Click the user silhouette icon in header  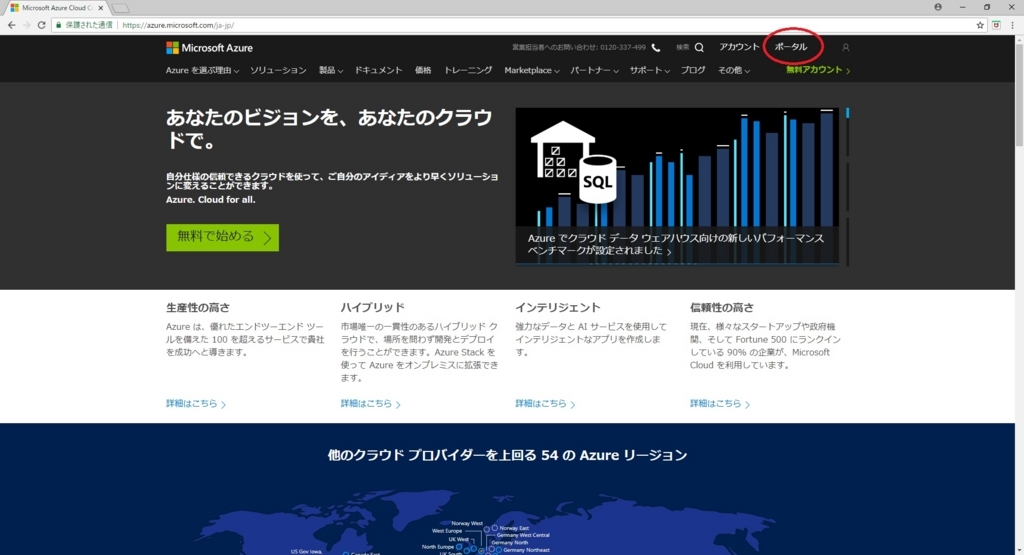[845, 48]
